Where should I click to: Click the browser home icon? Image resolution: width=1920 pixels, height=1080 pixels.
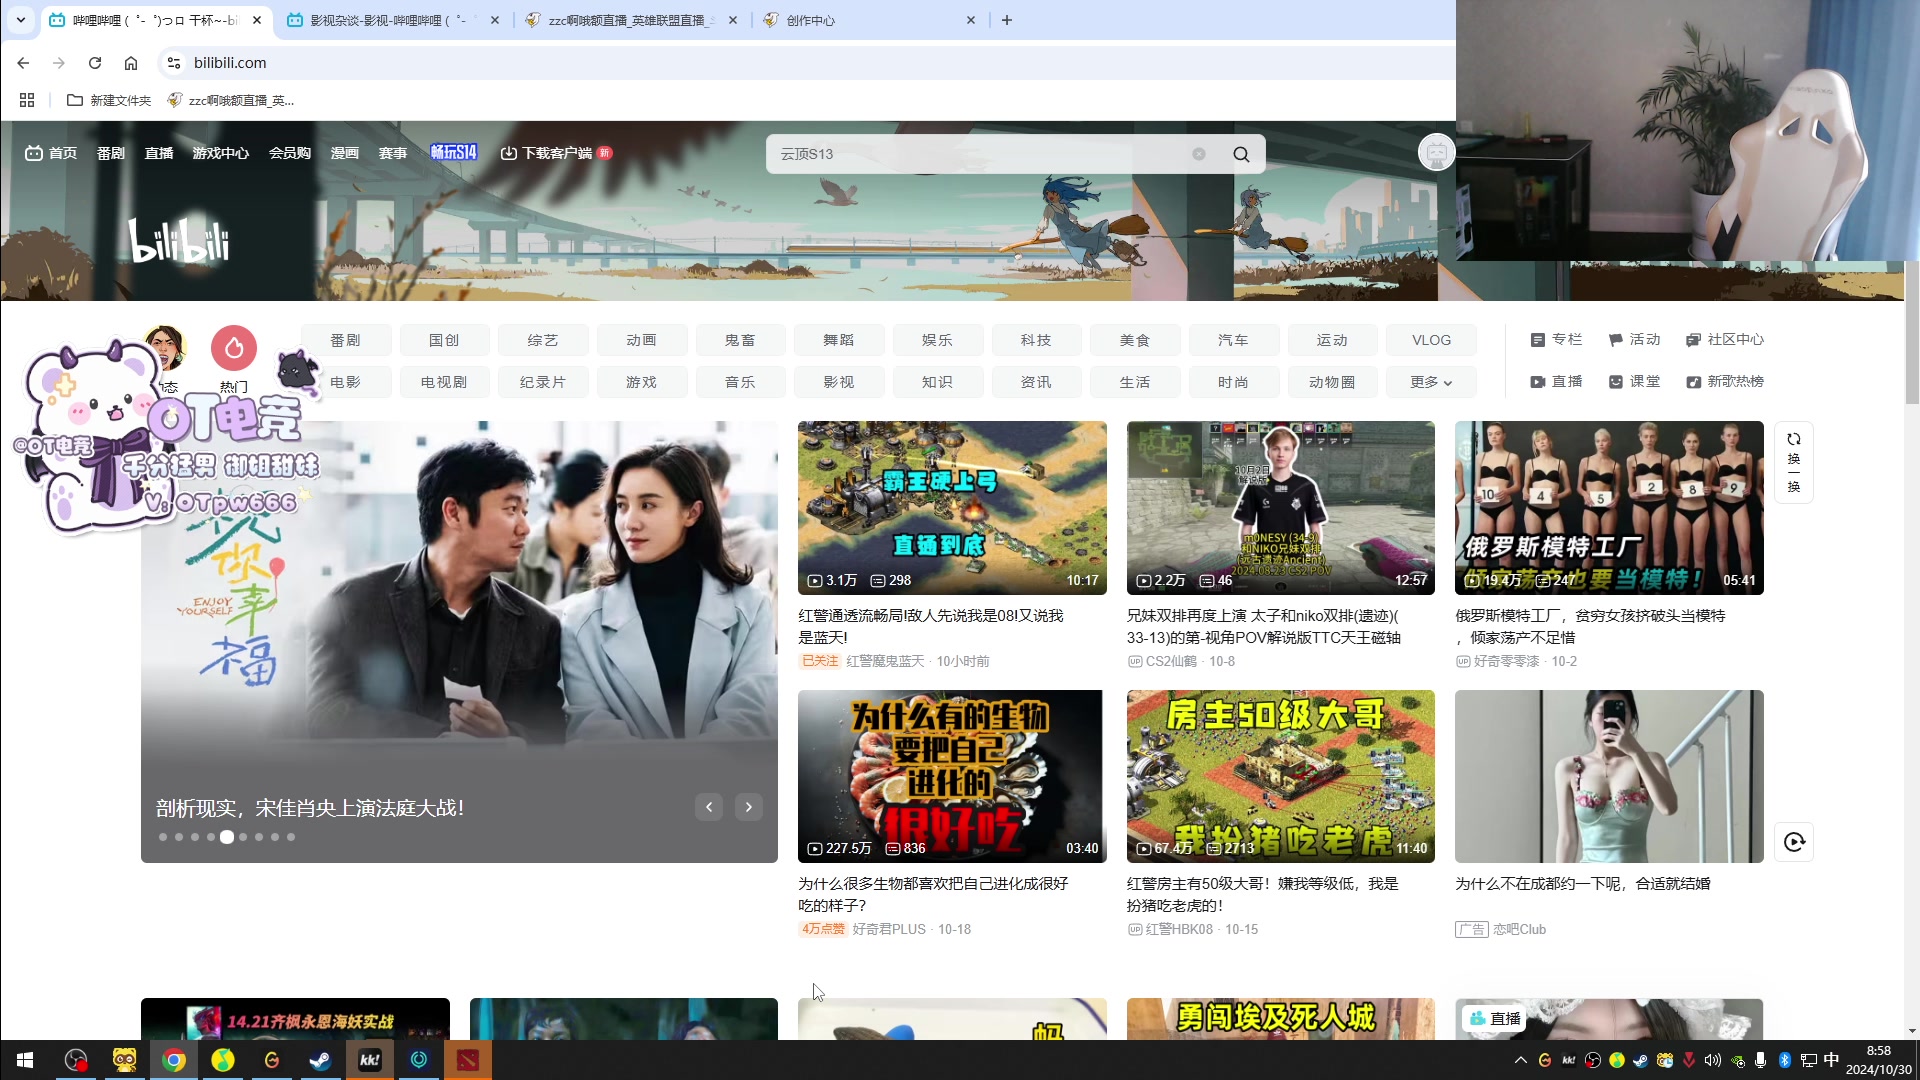[x=131, y=63]
